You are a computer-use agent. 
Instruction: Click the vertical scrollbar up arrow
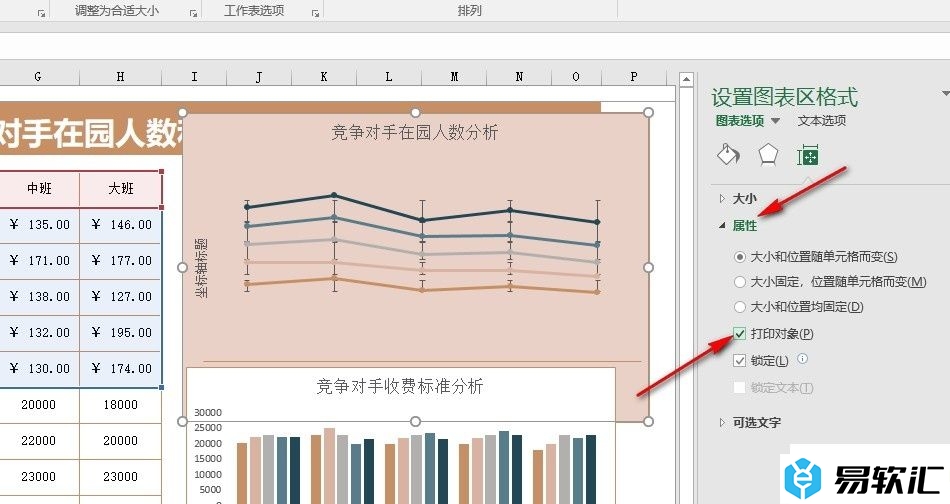tap(686, 79)
